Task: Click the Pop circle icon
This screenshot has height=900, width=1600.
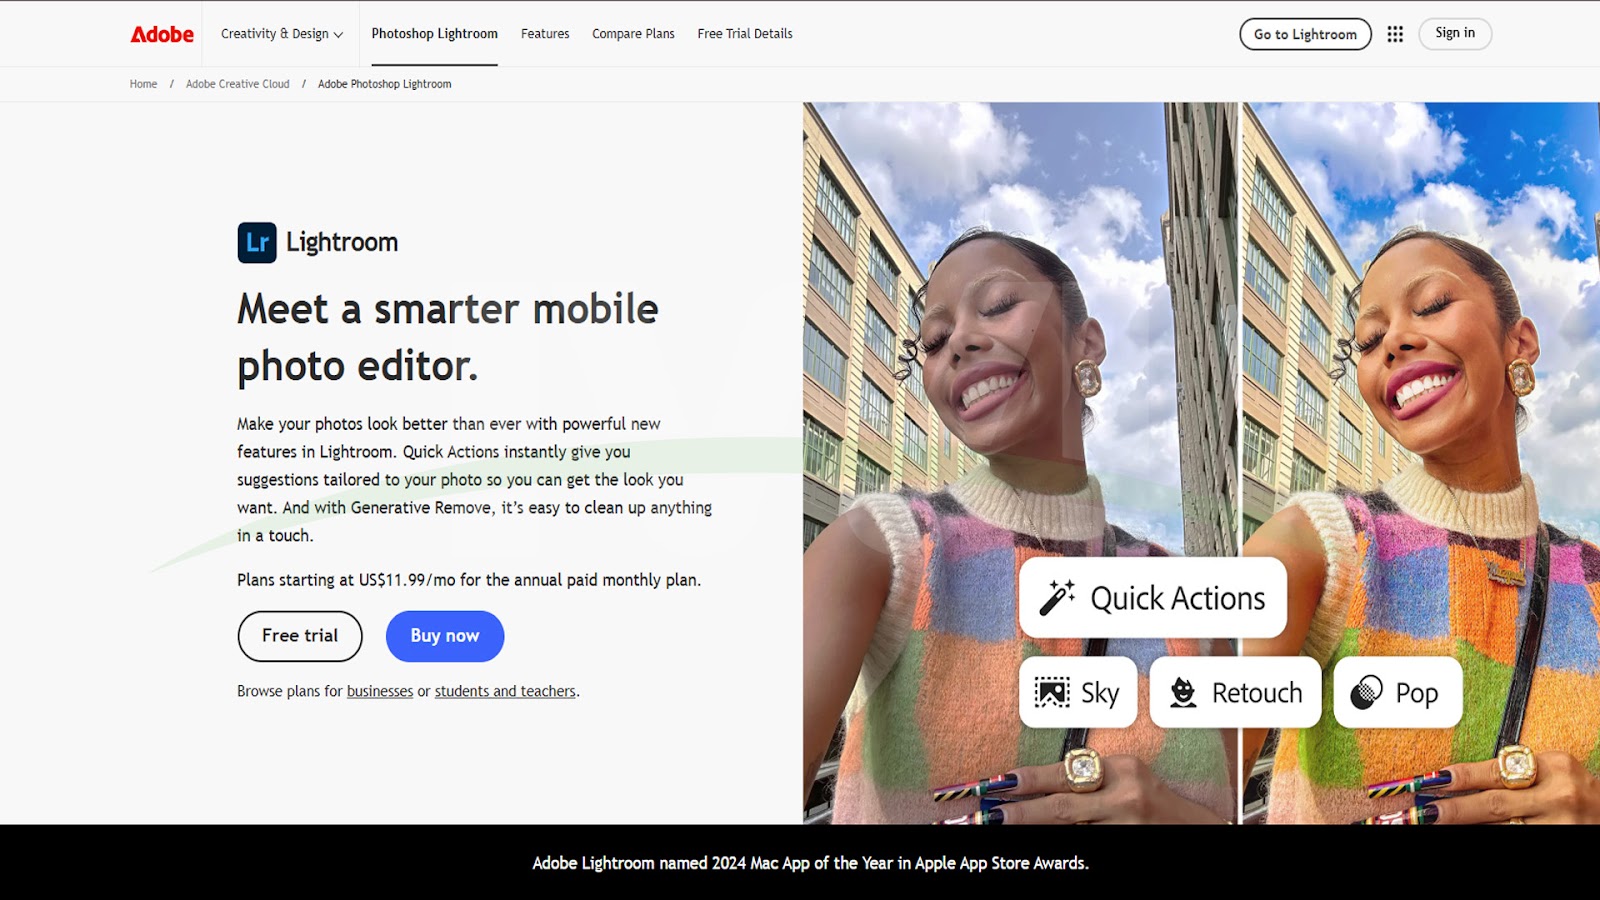Action: pyautogui.click(x=1366, y=692)
